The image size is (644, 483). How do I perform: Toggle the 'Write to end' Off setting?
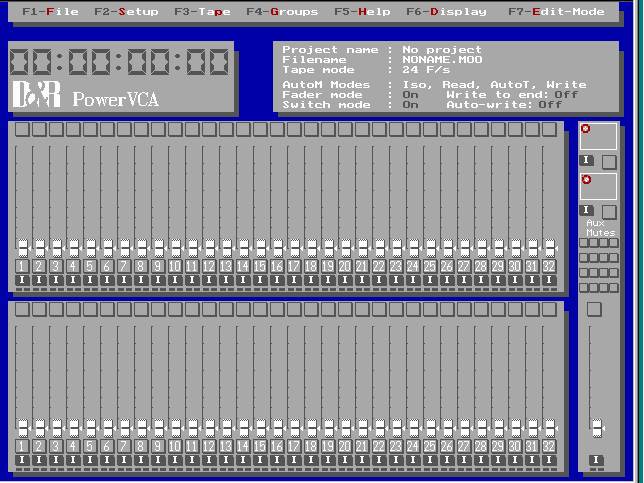566,94
